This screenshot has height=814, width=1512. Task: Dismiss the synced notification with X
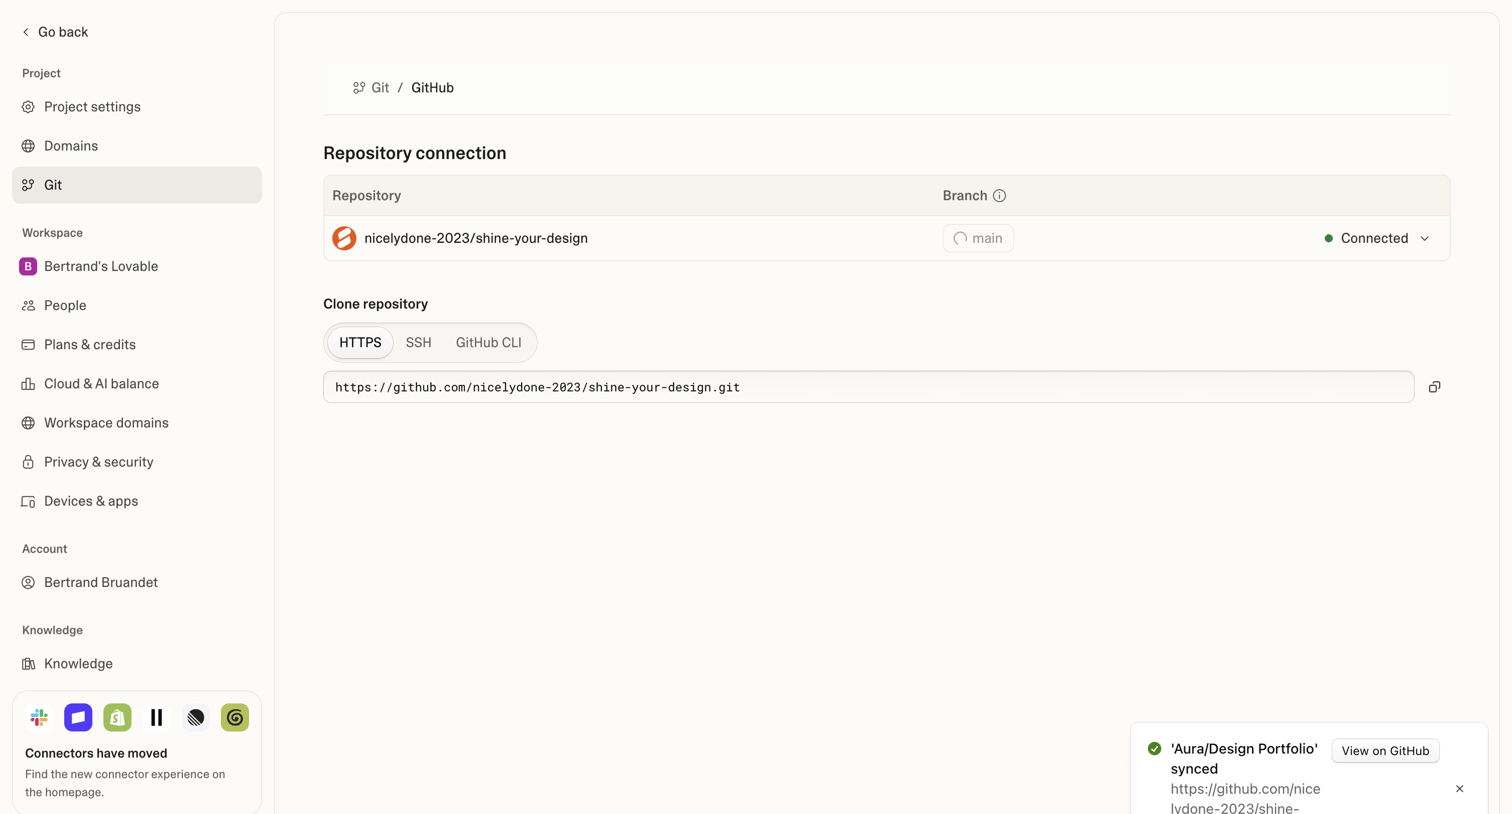click(x=1460, y=789)
